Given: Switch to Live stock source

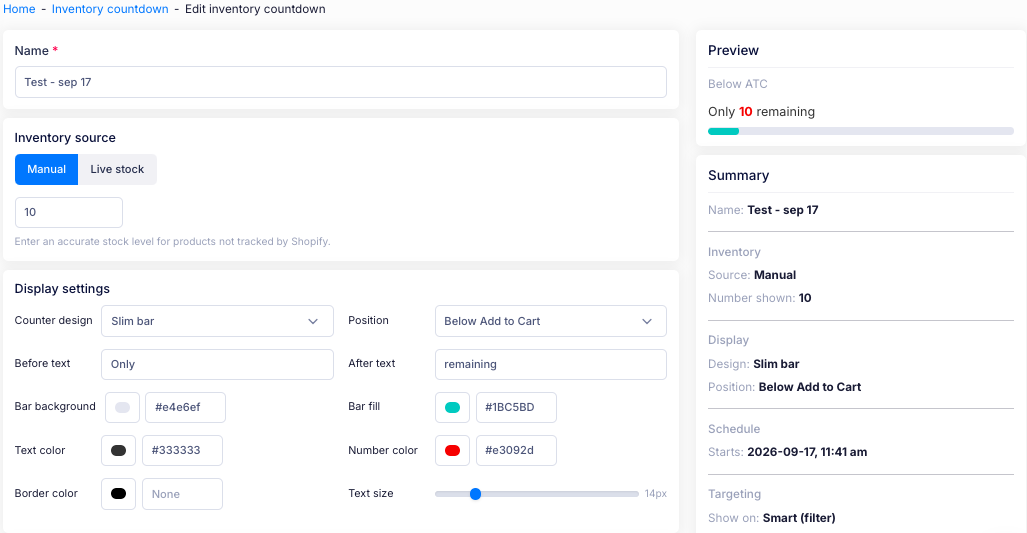Looking at the screenshot, I should point(117,169).
